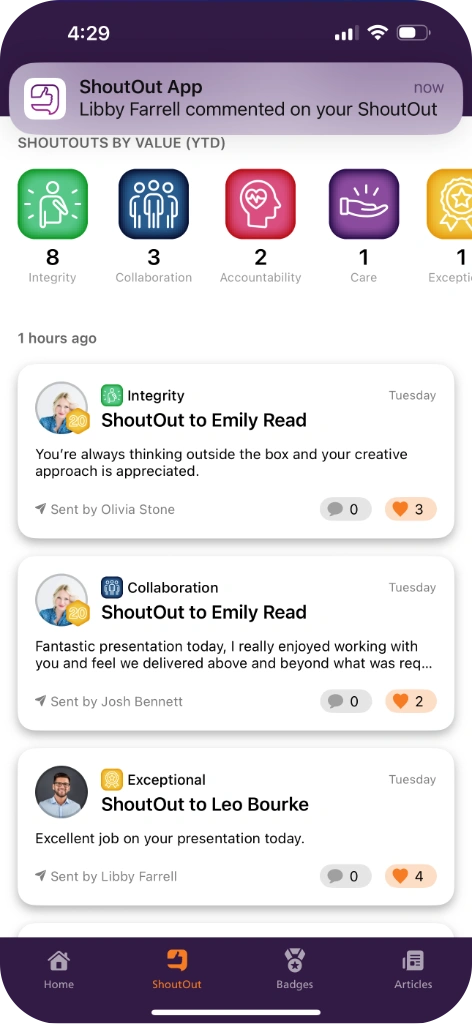Tap Emily Read's avatar on Integrity card
The image size is (472, 1024).
[x=61, y=408]
